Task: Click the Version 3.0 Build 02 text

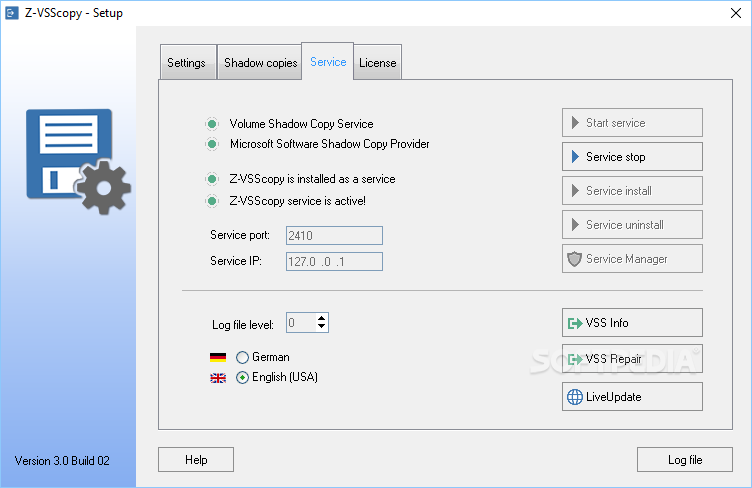Action: (62, 461)
